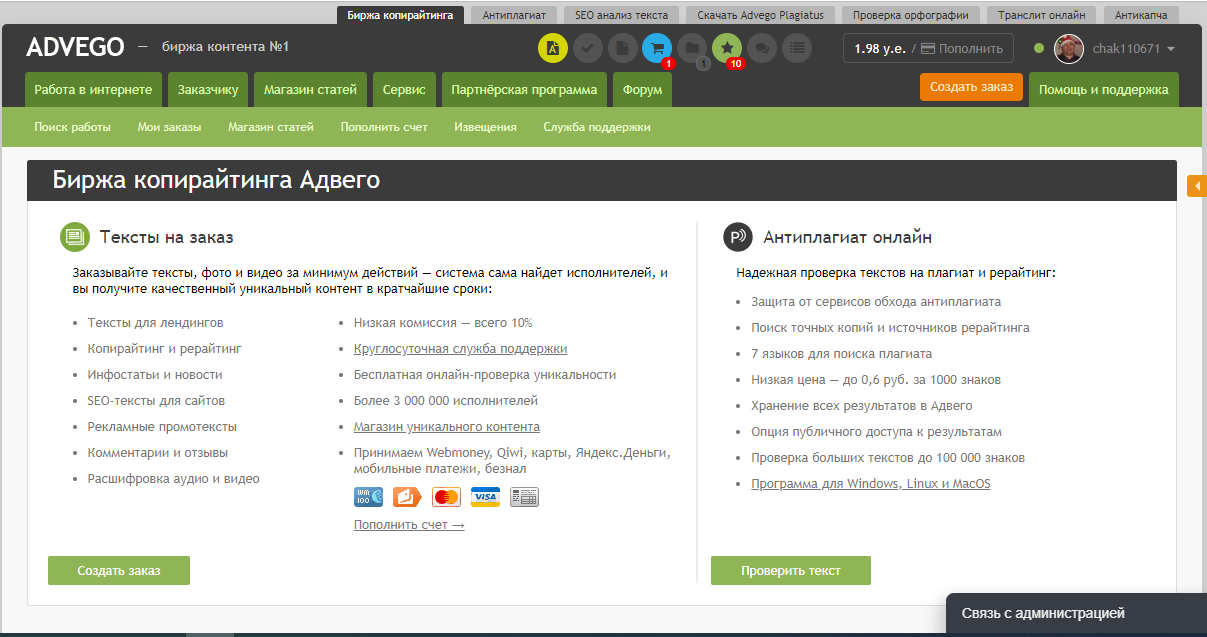Open the Форум menu item

642,89
